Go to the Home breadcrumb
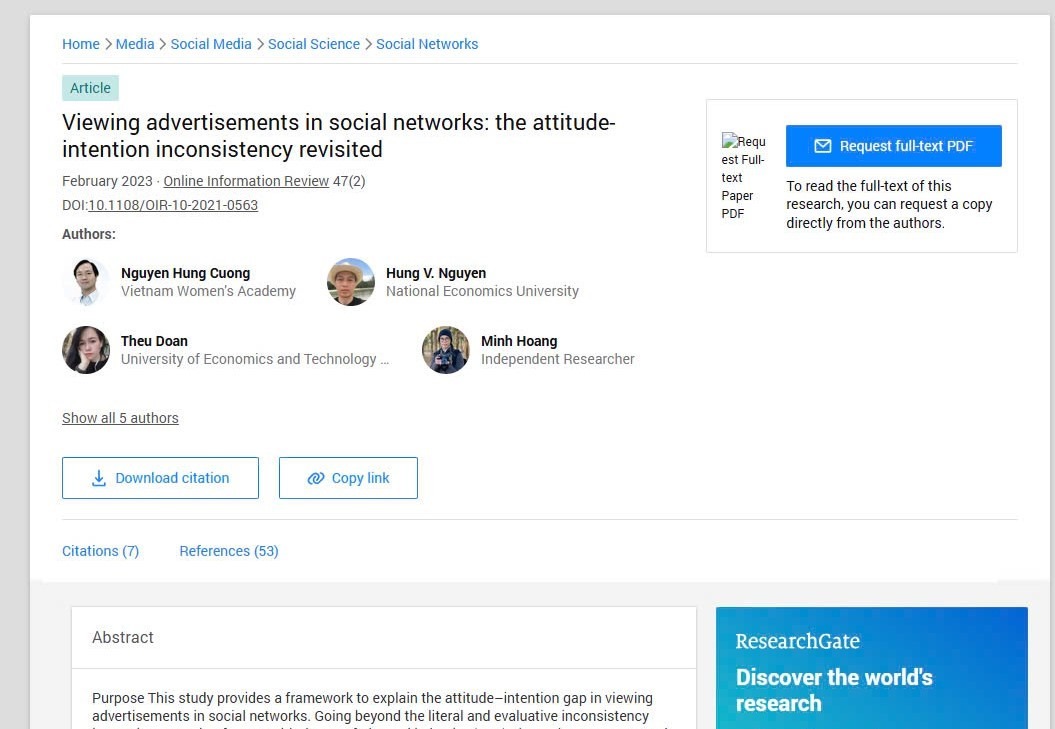1055x729 pixels. [81, 44]
